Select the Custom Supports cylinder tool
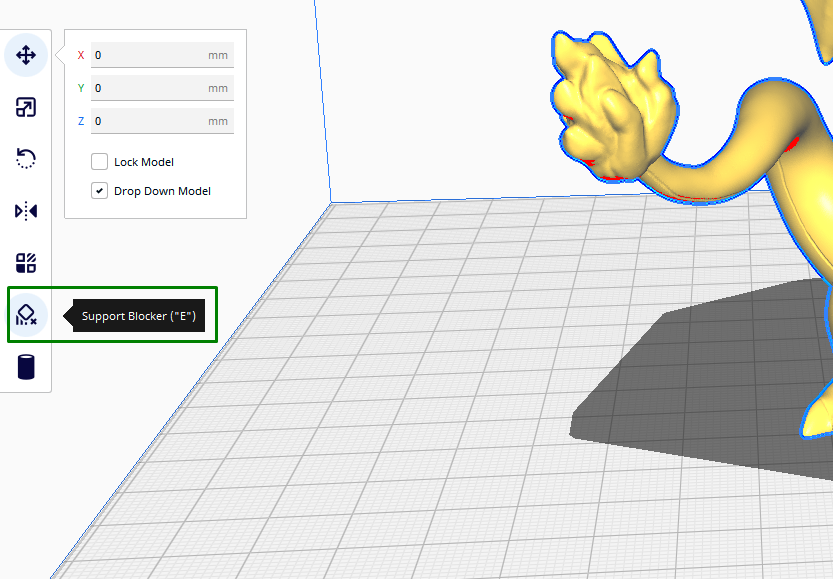 coord(26,366)
